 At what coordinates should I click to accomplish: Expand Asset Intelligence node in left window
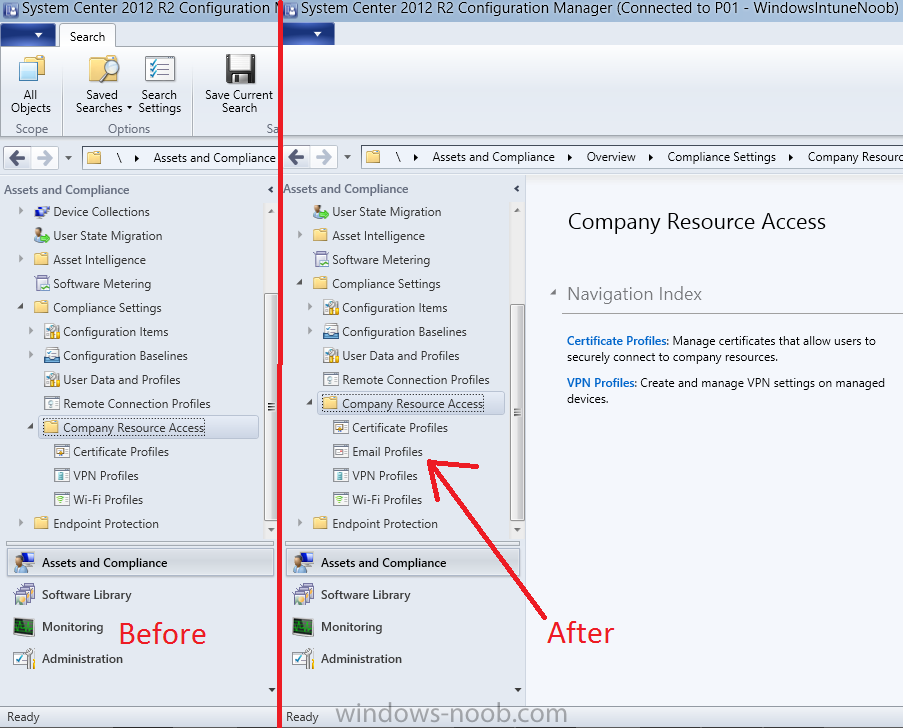pos(21,259)
